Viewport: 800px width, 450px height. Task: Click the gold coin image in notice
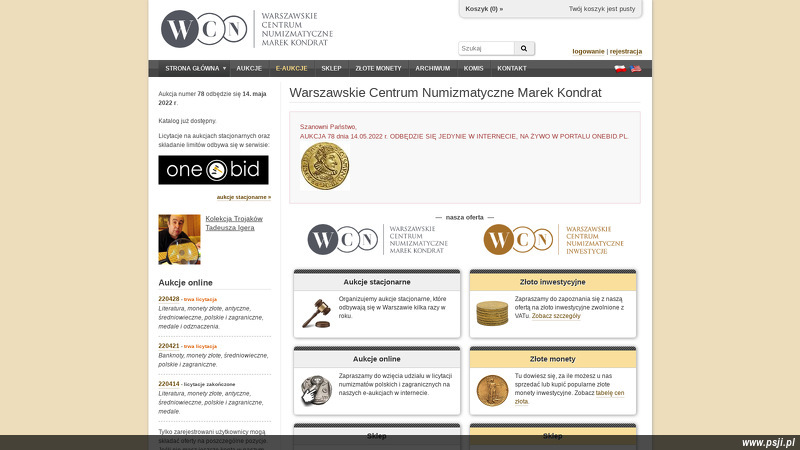(324, 166)
